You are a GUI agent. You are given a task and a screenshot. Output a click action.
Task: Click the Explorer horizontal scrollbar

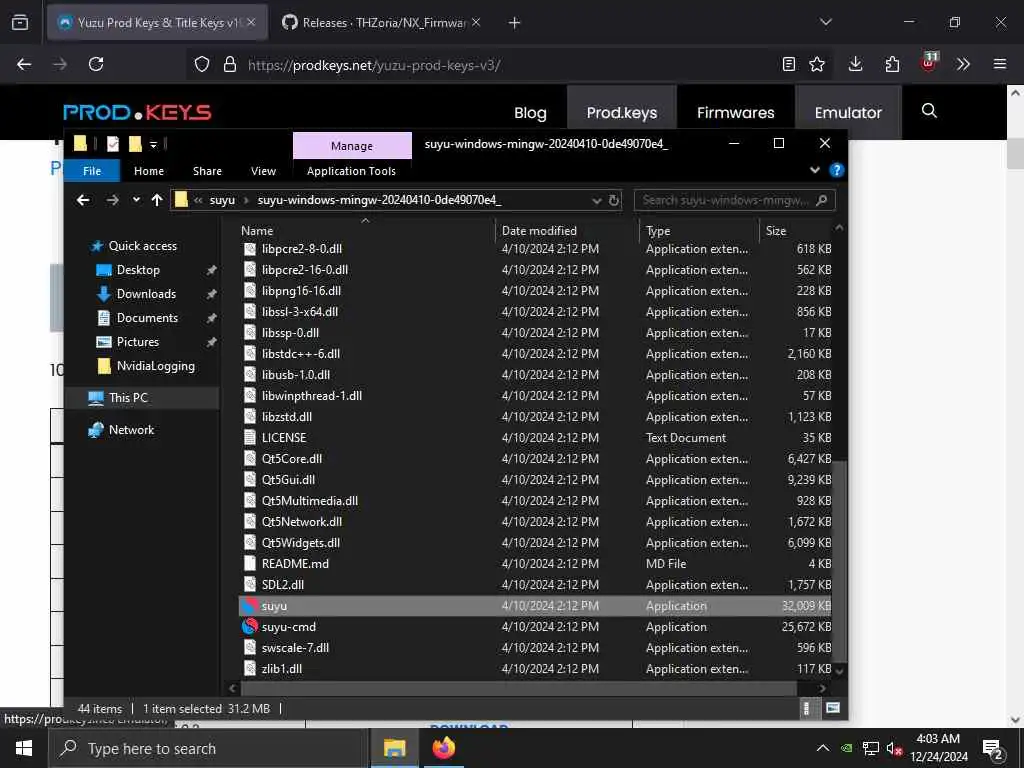click(x=519, y=688)
